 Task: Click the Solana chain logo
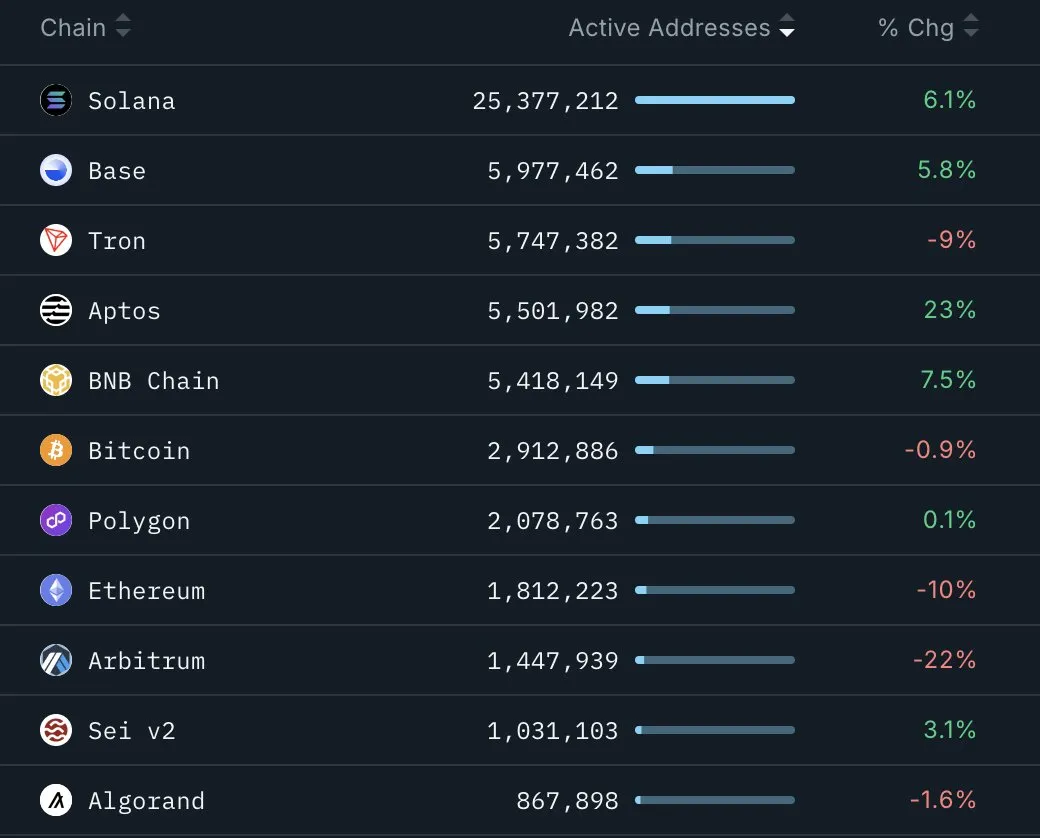point(56,100)
